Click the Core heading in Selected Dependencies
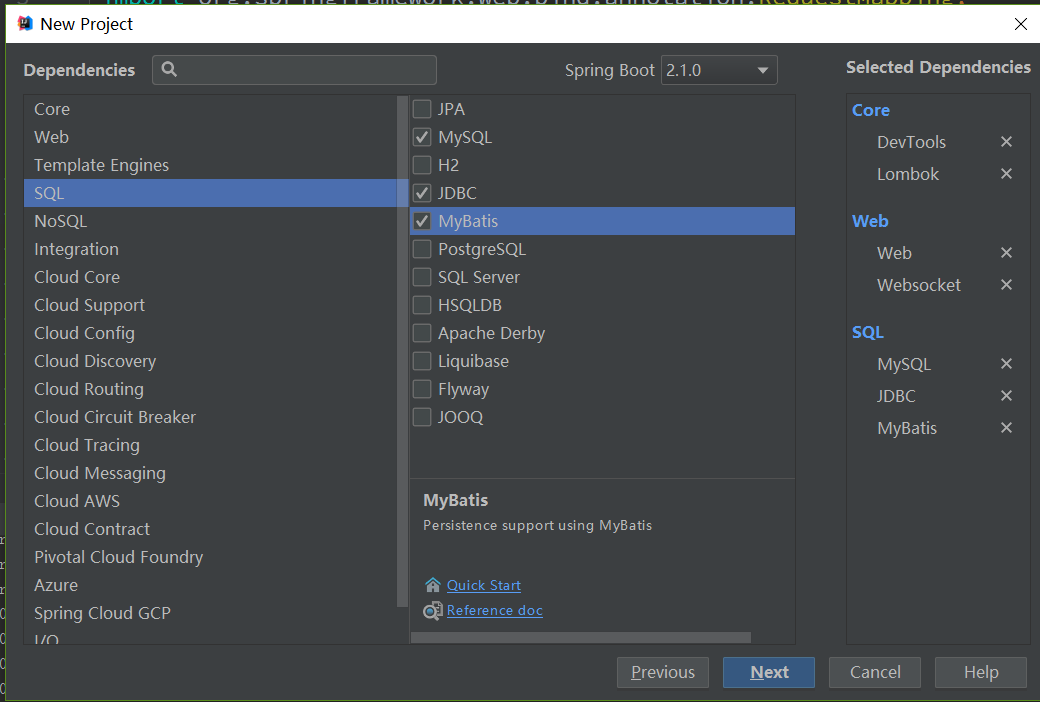 (x=871, y=110)
